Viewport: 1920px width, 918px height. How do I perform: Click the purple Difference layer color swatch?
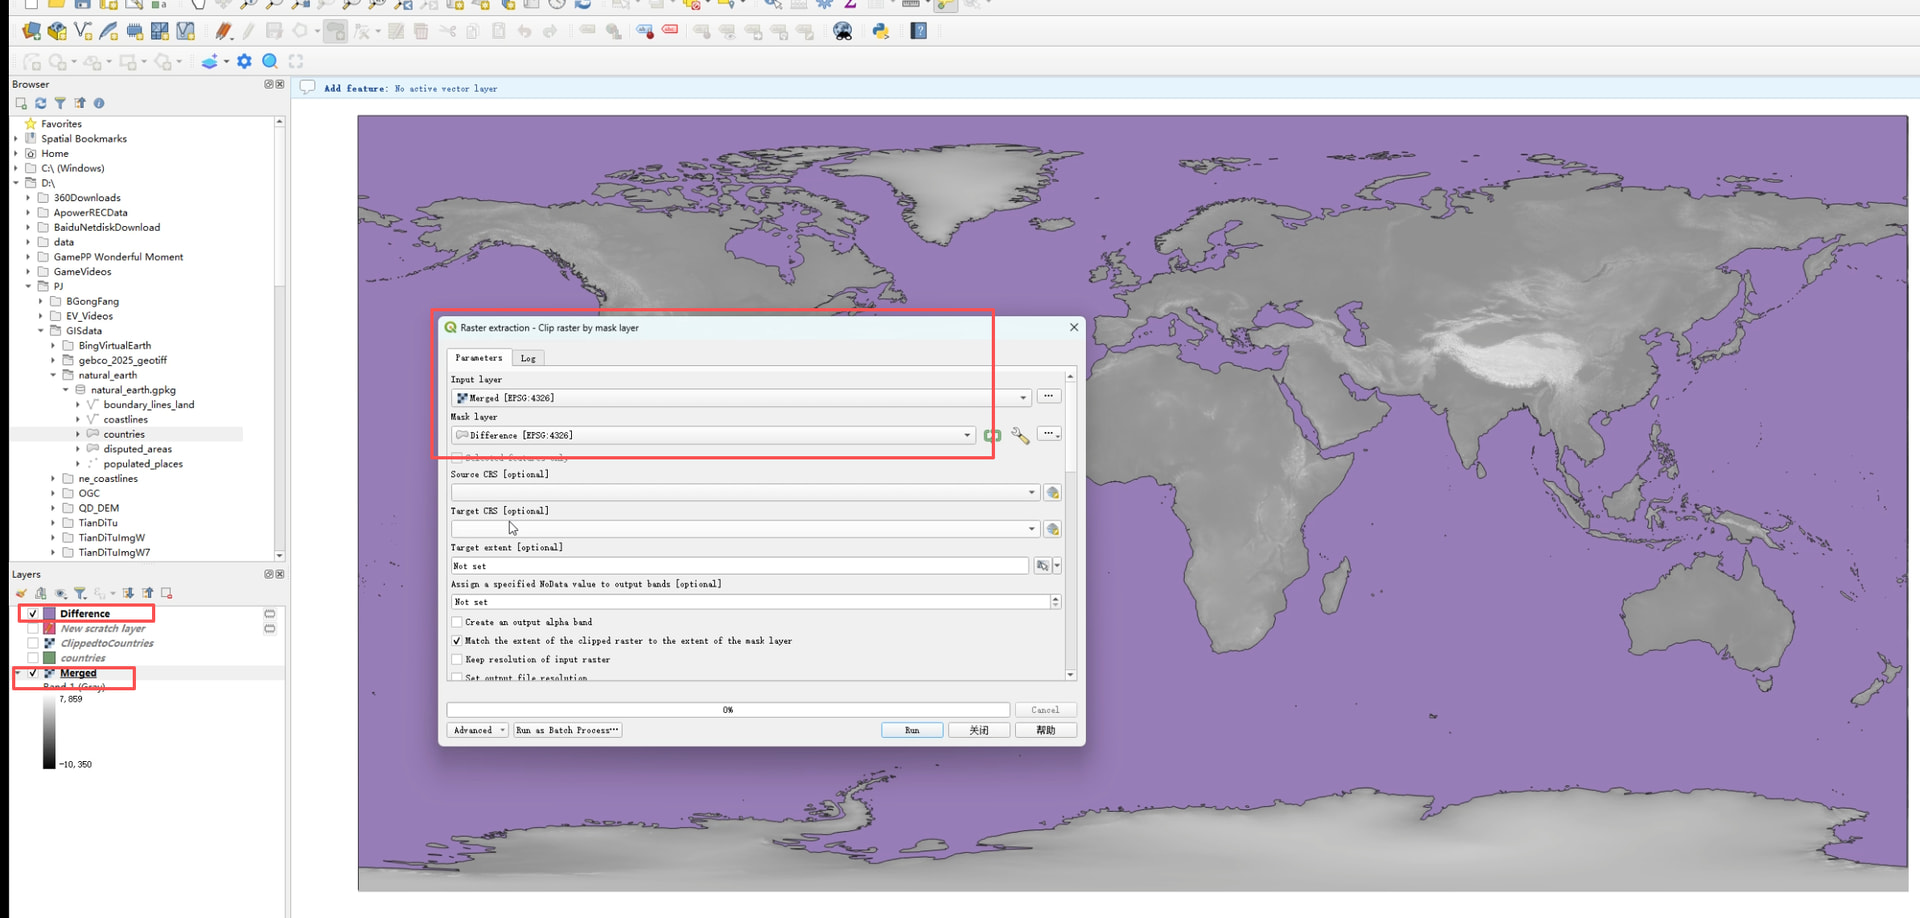(49, 614)
